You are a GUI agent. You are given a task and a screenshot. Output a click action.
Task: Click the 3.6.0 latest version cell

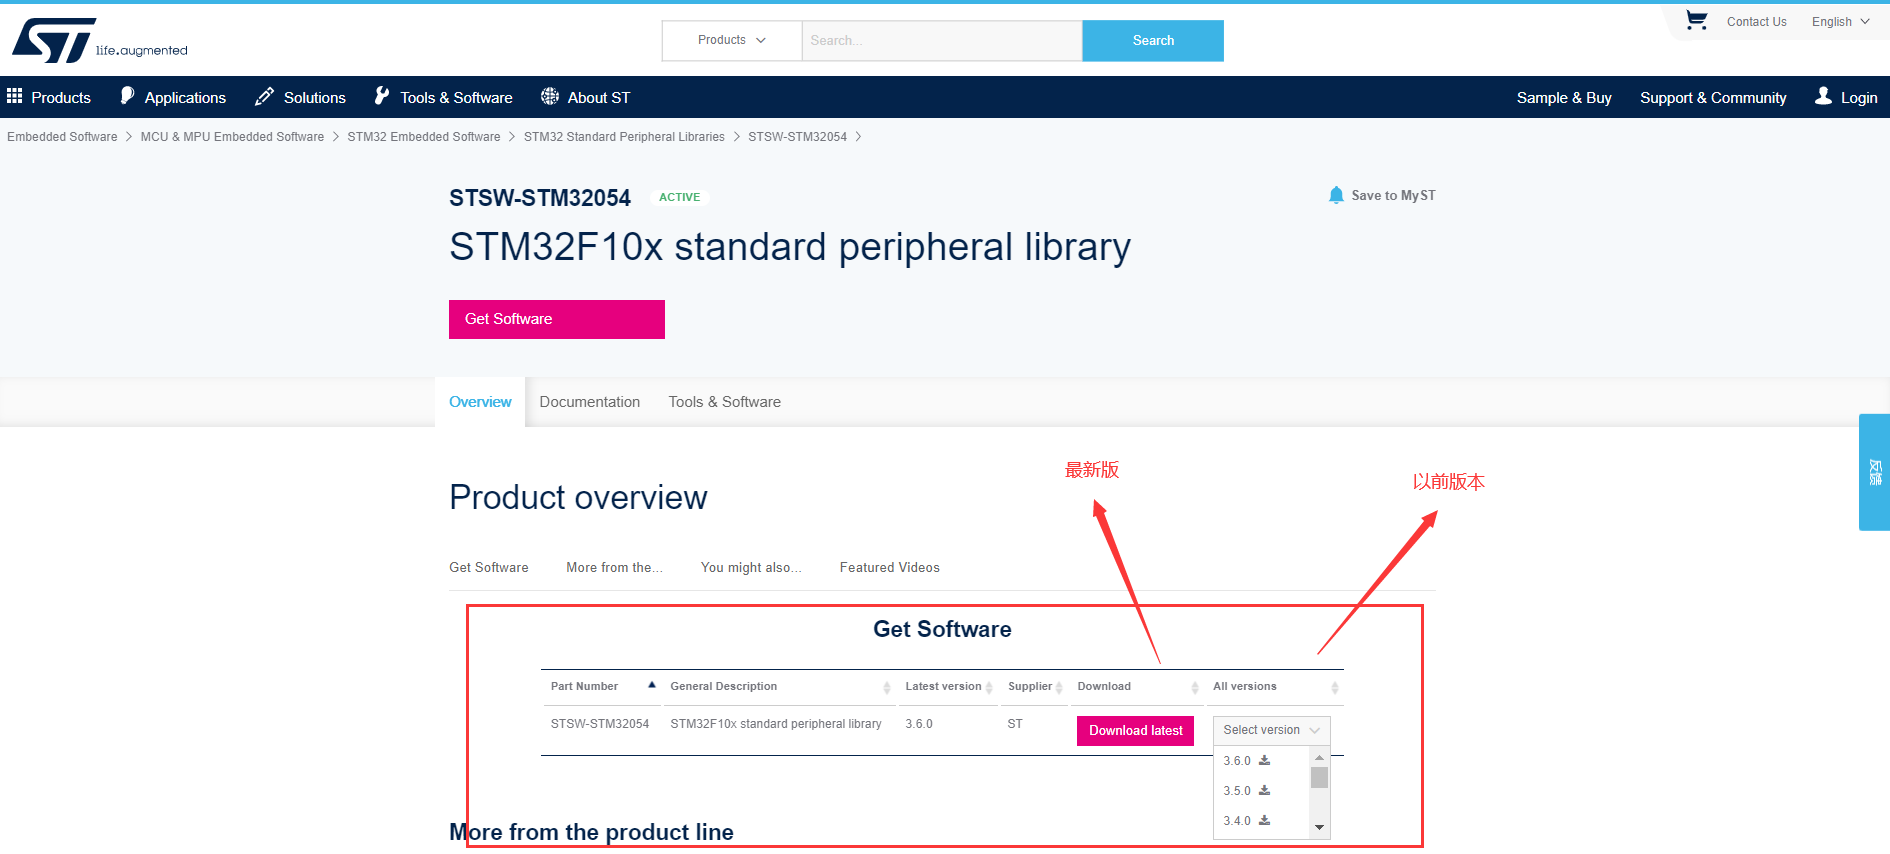(919, 724)
